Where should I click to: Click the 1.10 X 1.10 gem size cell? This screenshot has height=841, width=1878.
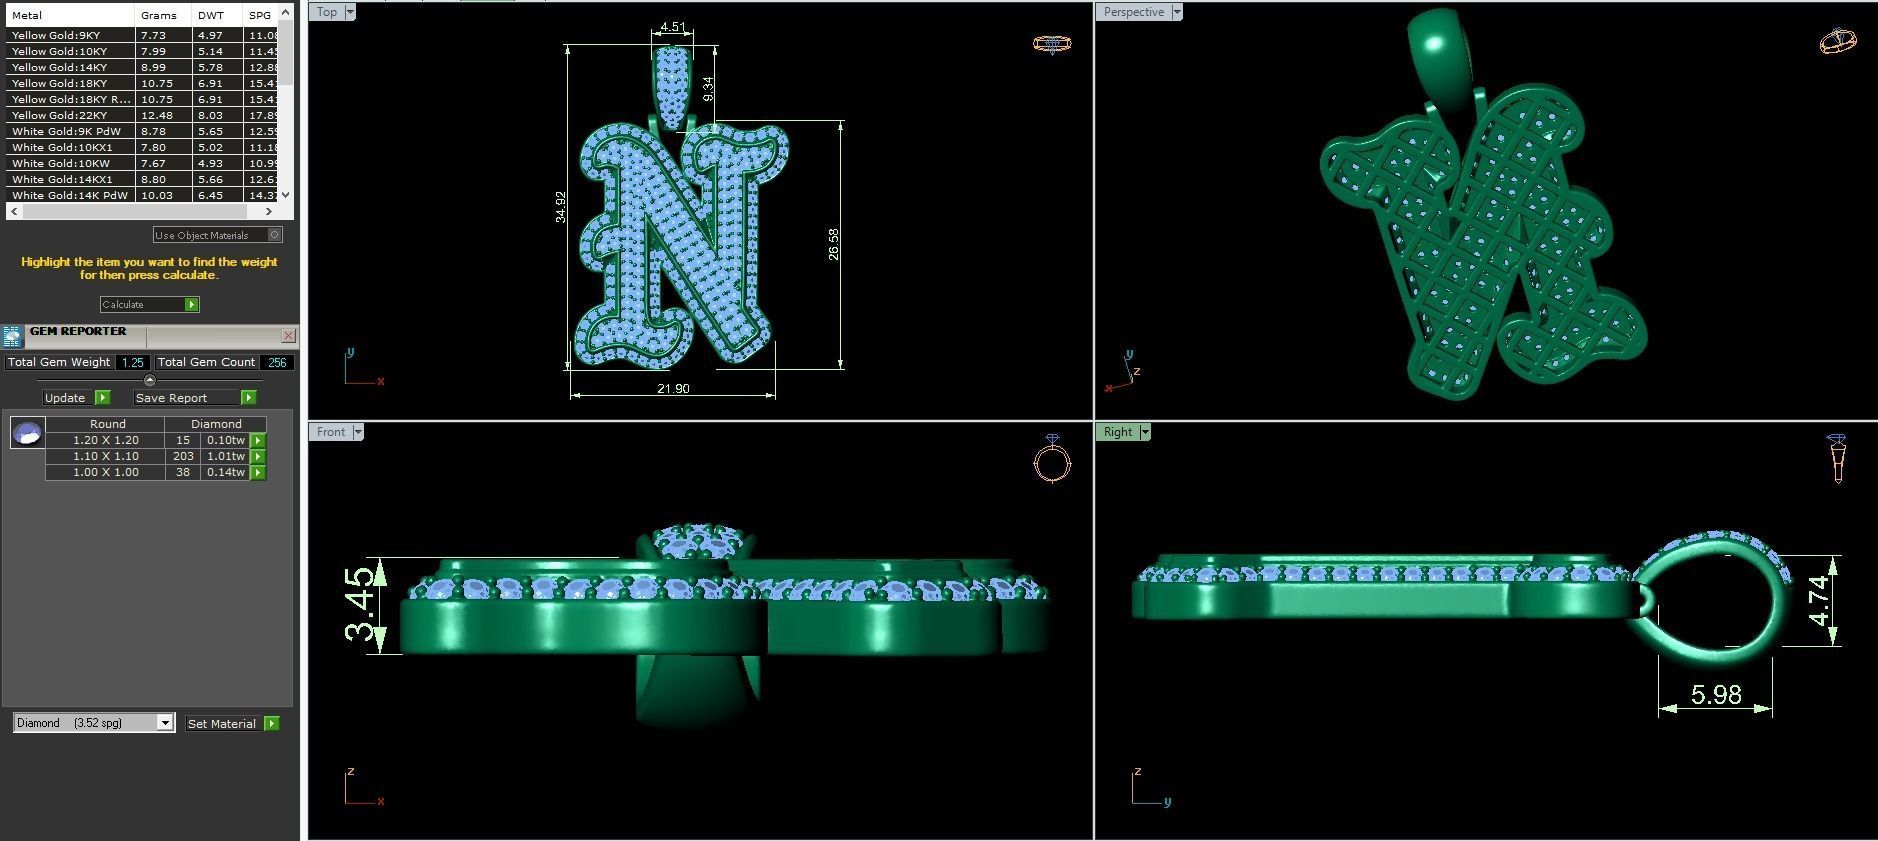coord(105,456)
